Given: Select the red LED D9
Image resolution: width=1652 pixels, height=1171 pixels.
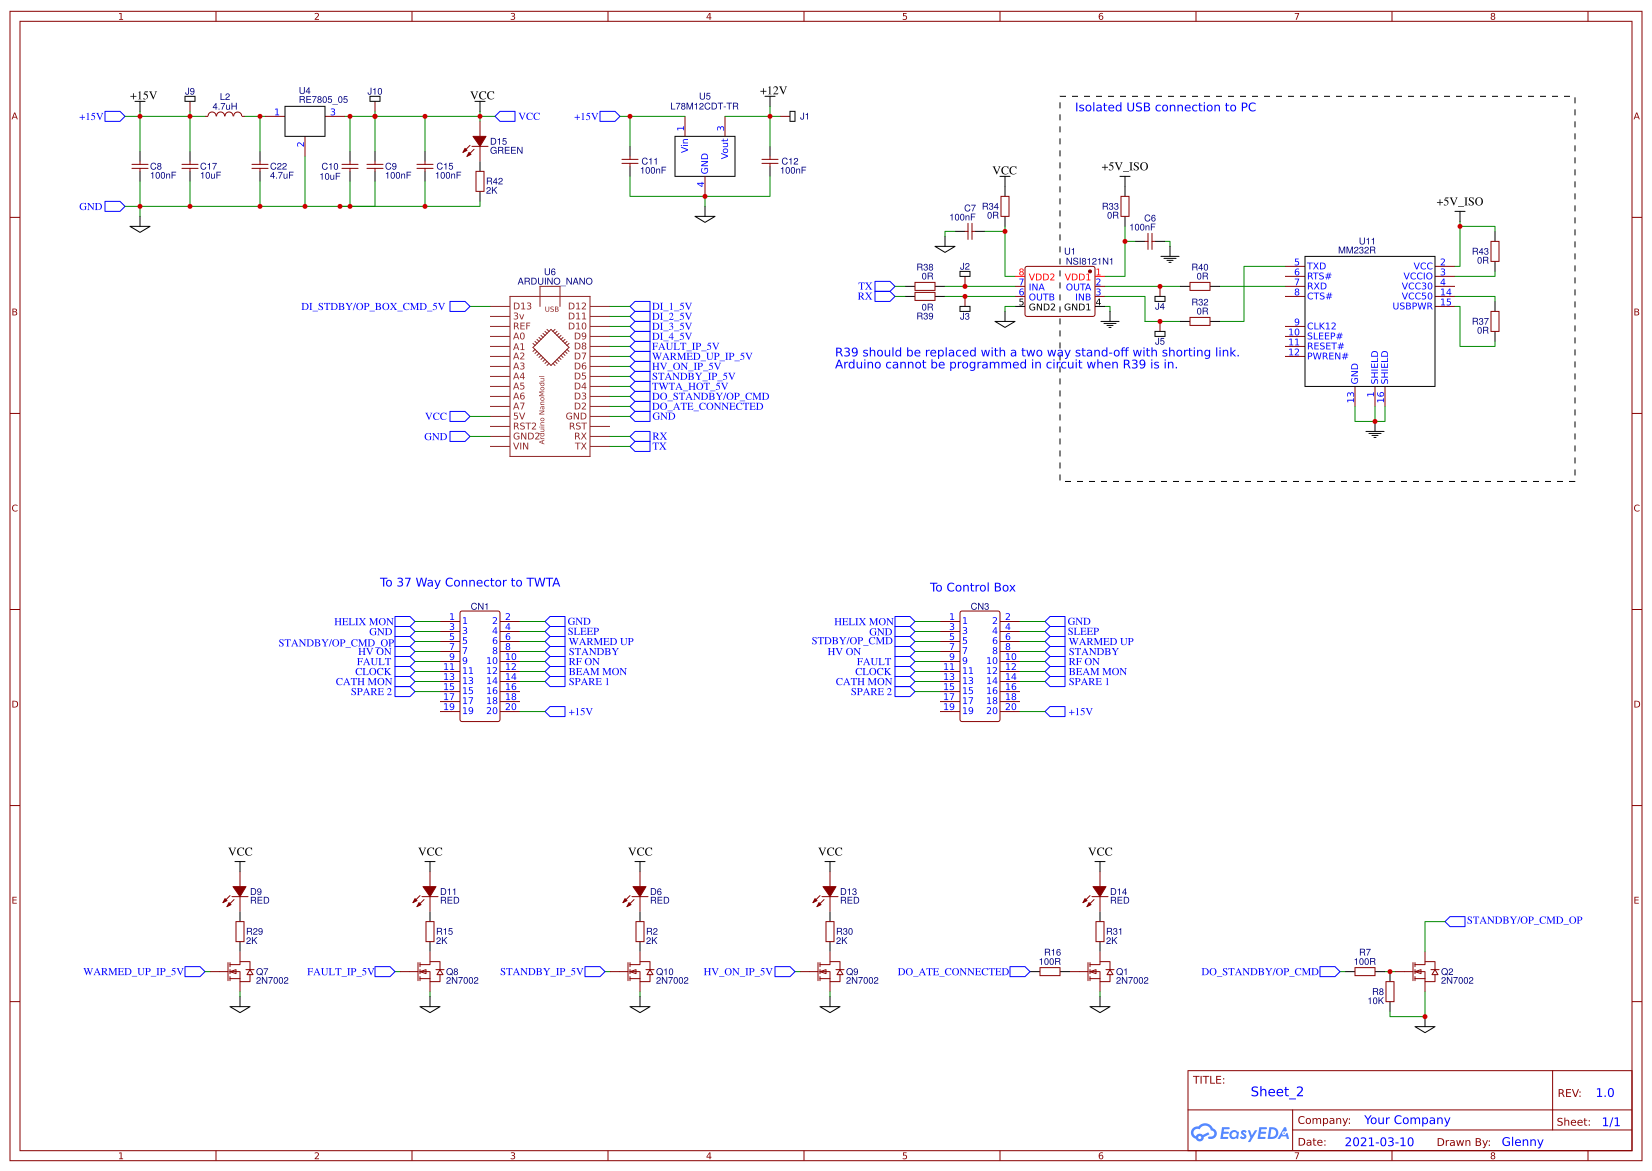Looking at the screenshot, I should pos(240,890).
